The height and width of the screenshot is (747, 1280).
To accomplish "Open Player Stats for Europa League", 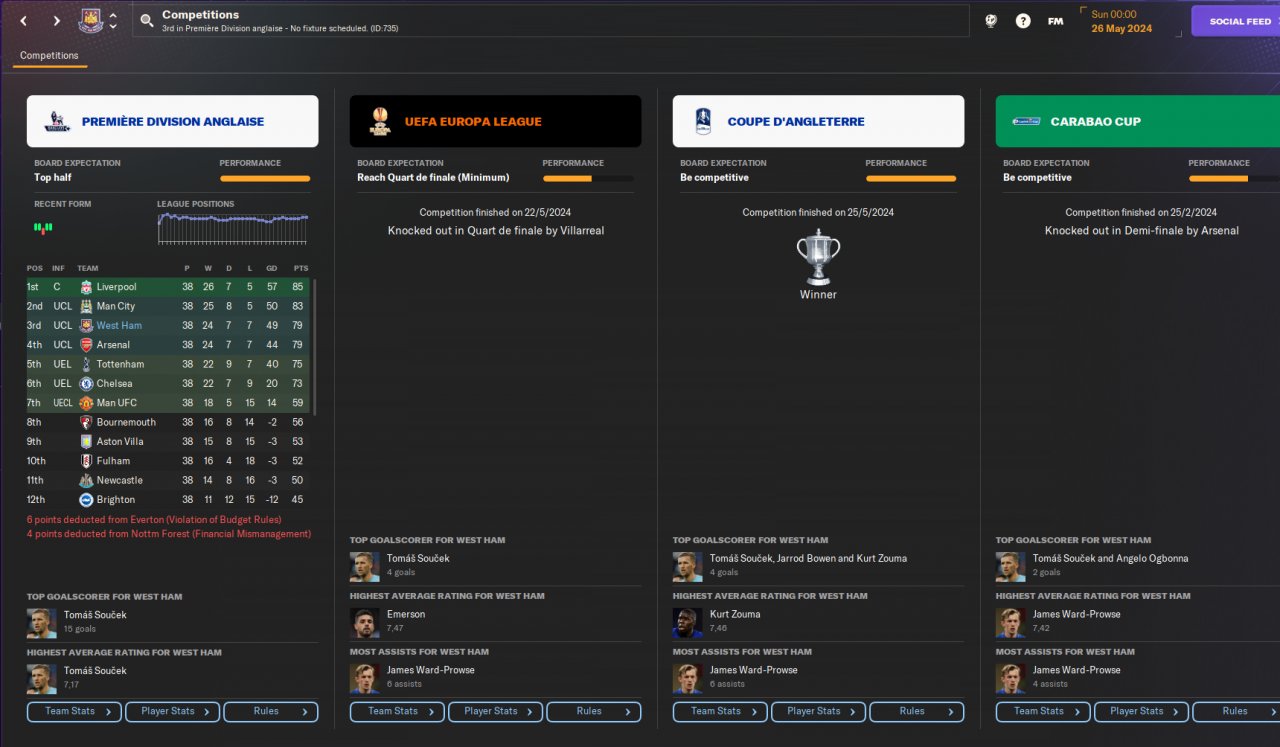I will pos(496,711).
